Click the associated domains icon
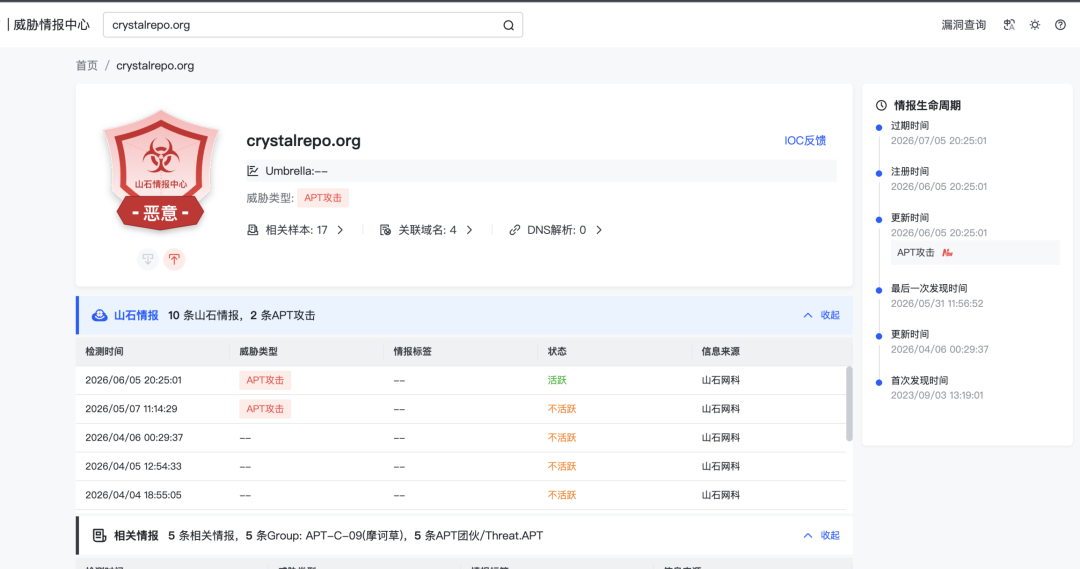1080x569 pixels. point(385,230)
